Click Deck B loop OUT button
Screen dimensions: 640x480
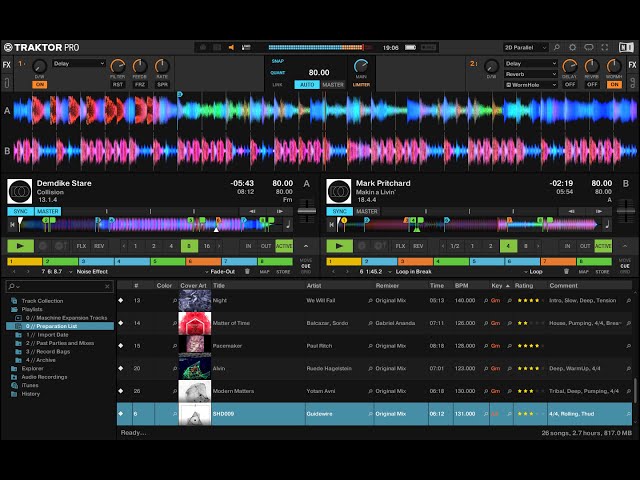[x=585, y=246]
